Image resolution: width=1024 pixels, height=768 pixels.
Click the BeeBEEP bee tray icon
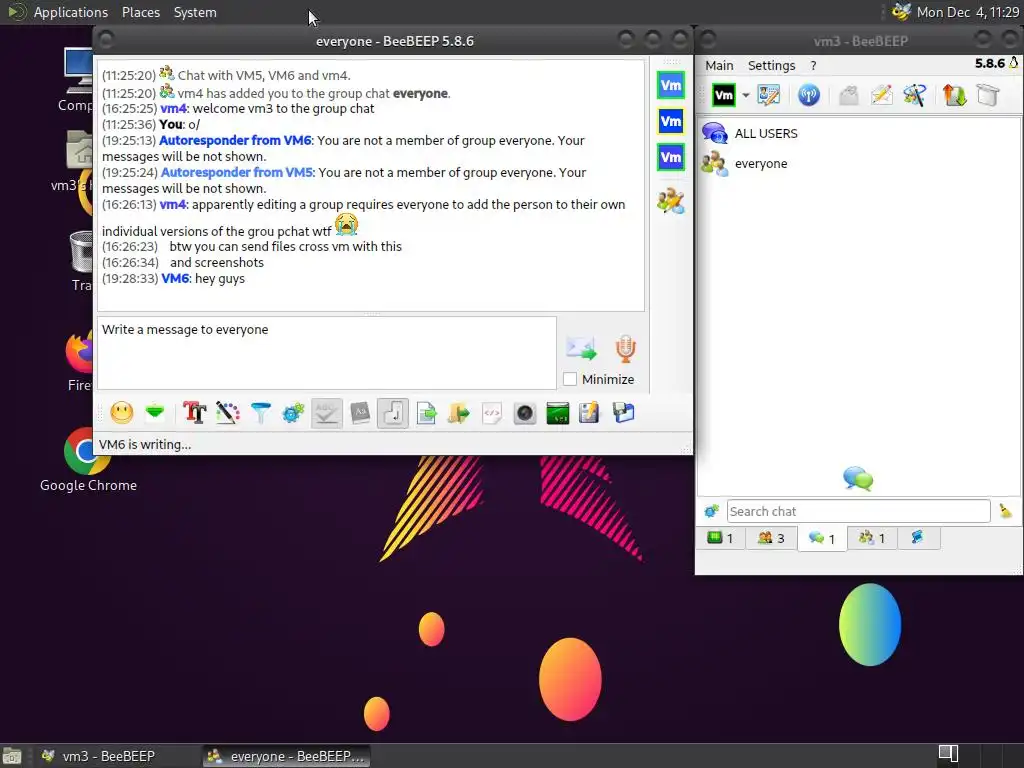coord(901,12)
